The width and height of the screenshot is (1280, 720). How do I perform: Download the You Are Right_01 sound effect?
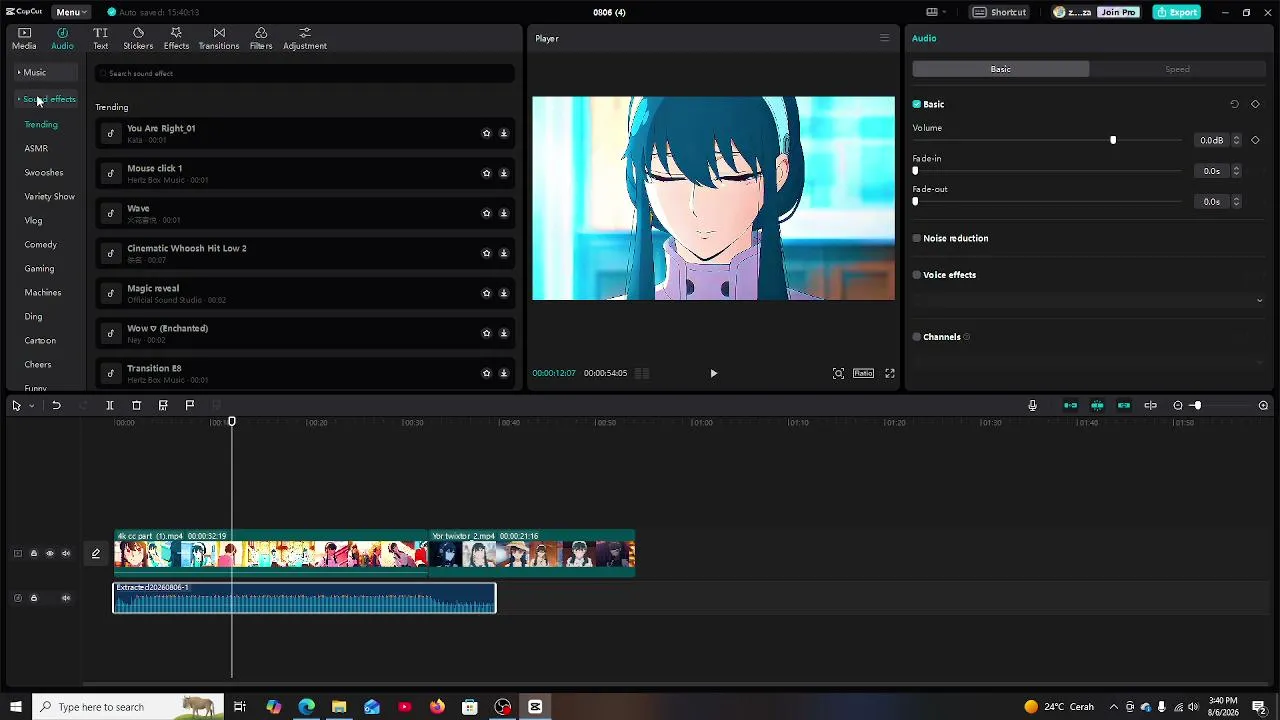pos(504,133)
